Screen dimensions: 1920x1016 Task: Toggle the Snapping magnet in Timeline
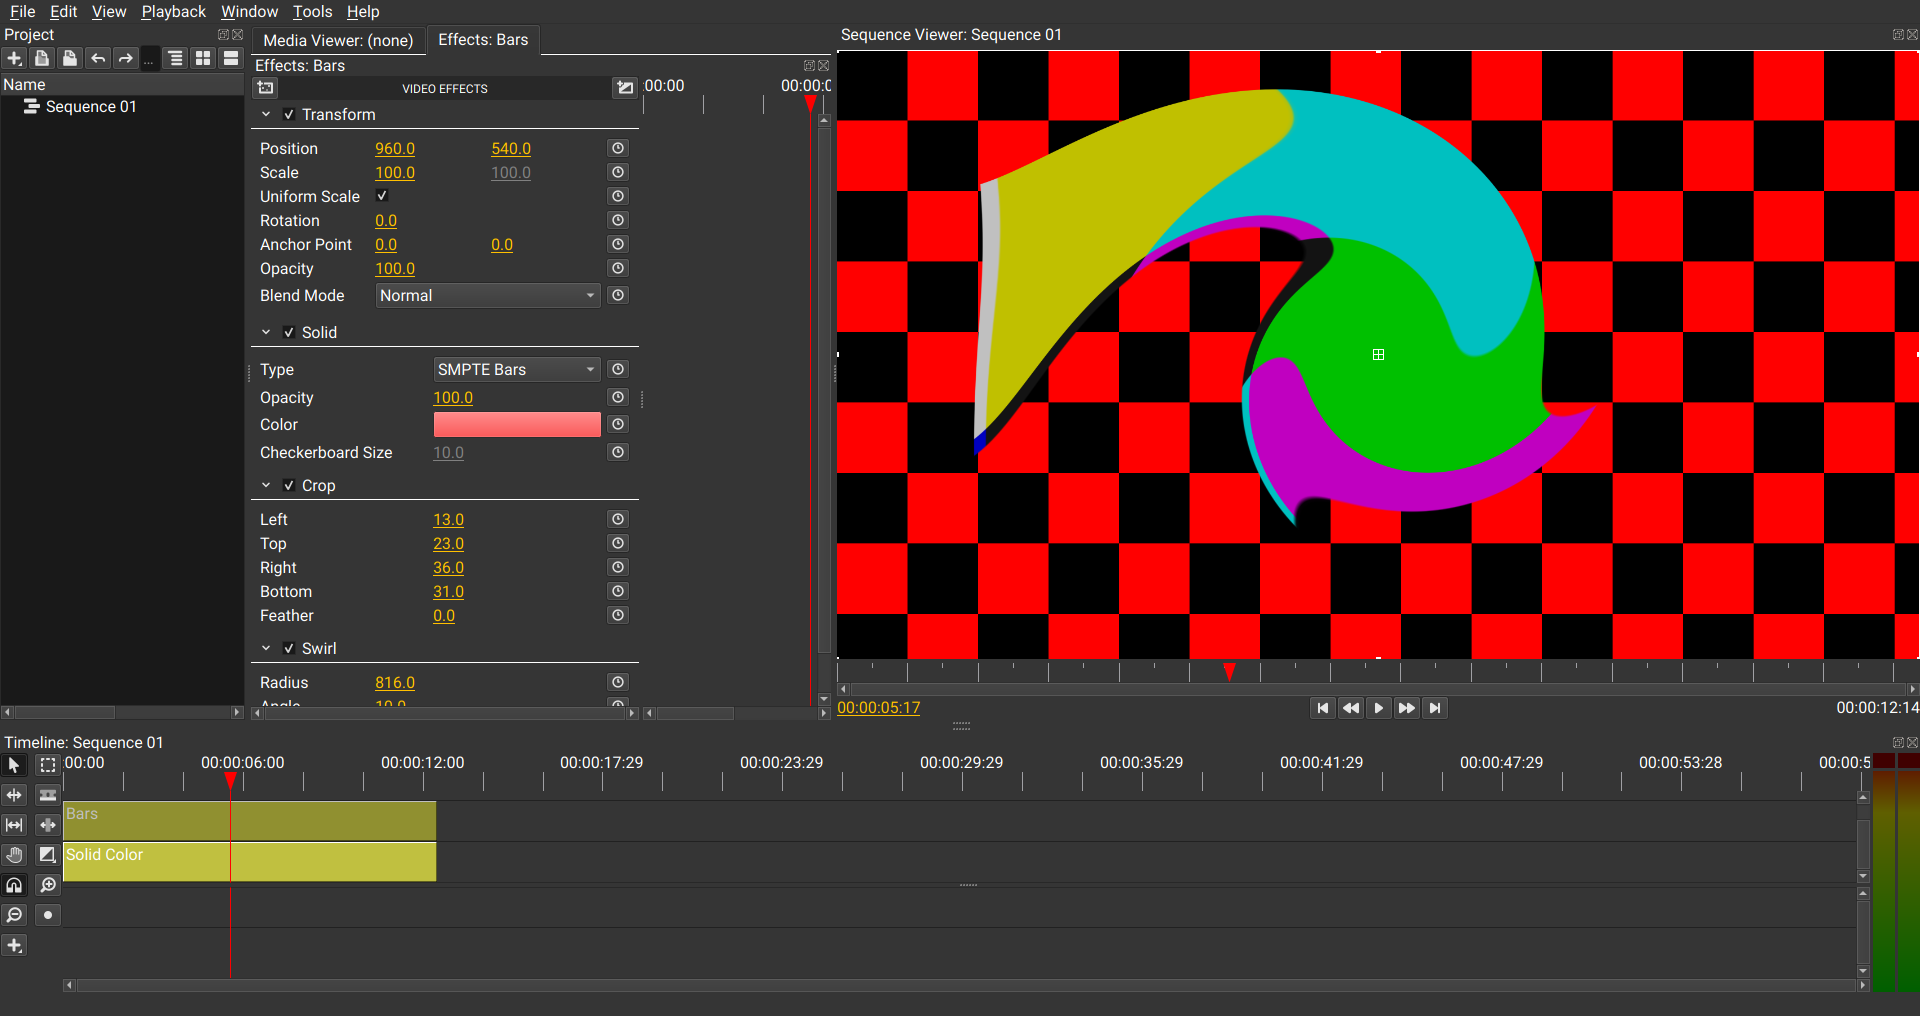[x=14, y=885]
